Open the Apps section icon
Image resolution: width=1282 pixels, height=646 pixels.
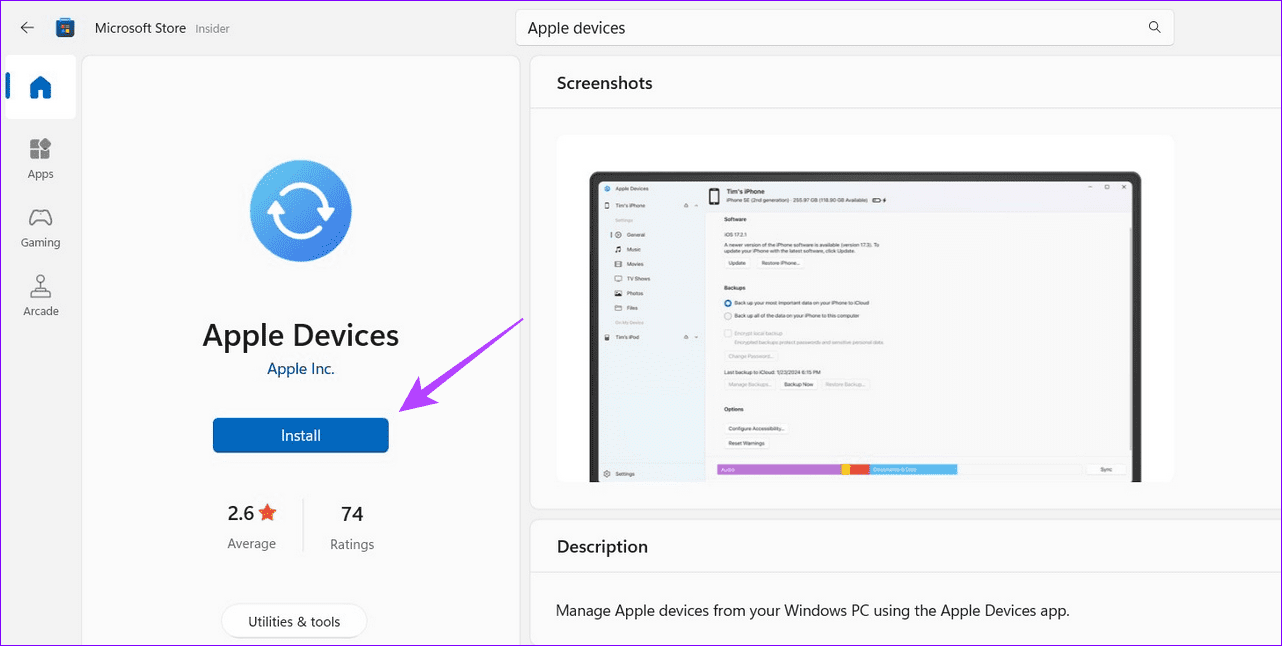click(x=40, y=148)
